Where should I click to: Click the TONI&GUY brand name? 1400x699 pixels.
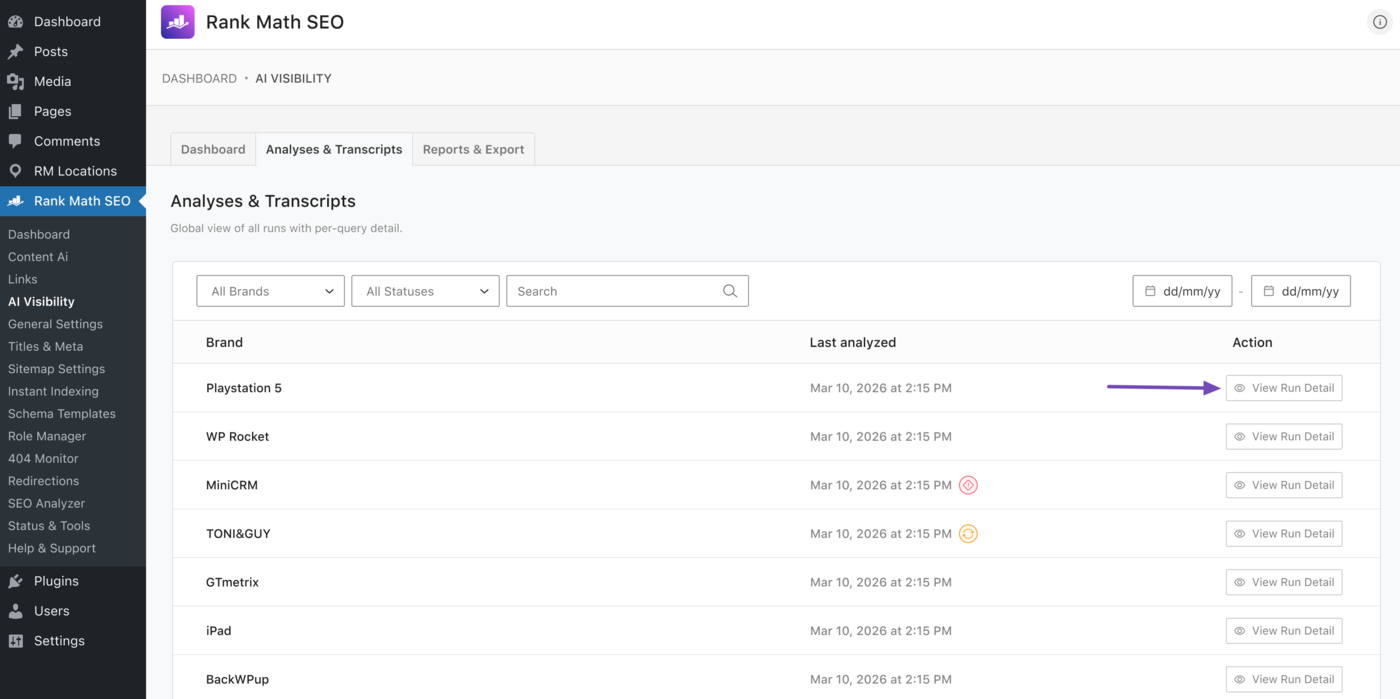[238, 534]
